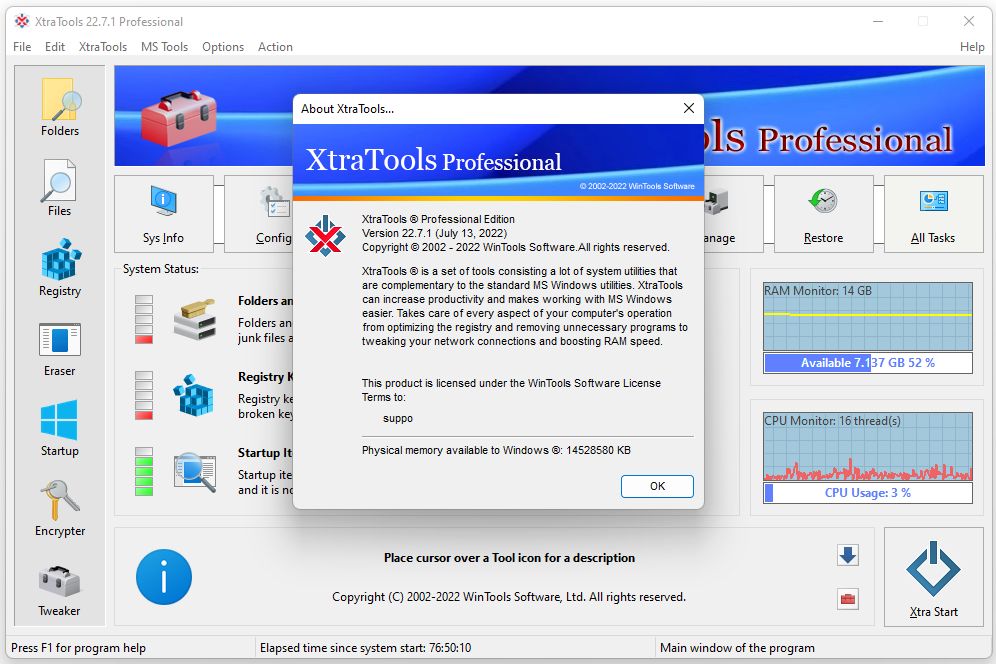
Task: Click the Folders status level indicator
Action: click(x=144, y=320)
